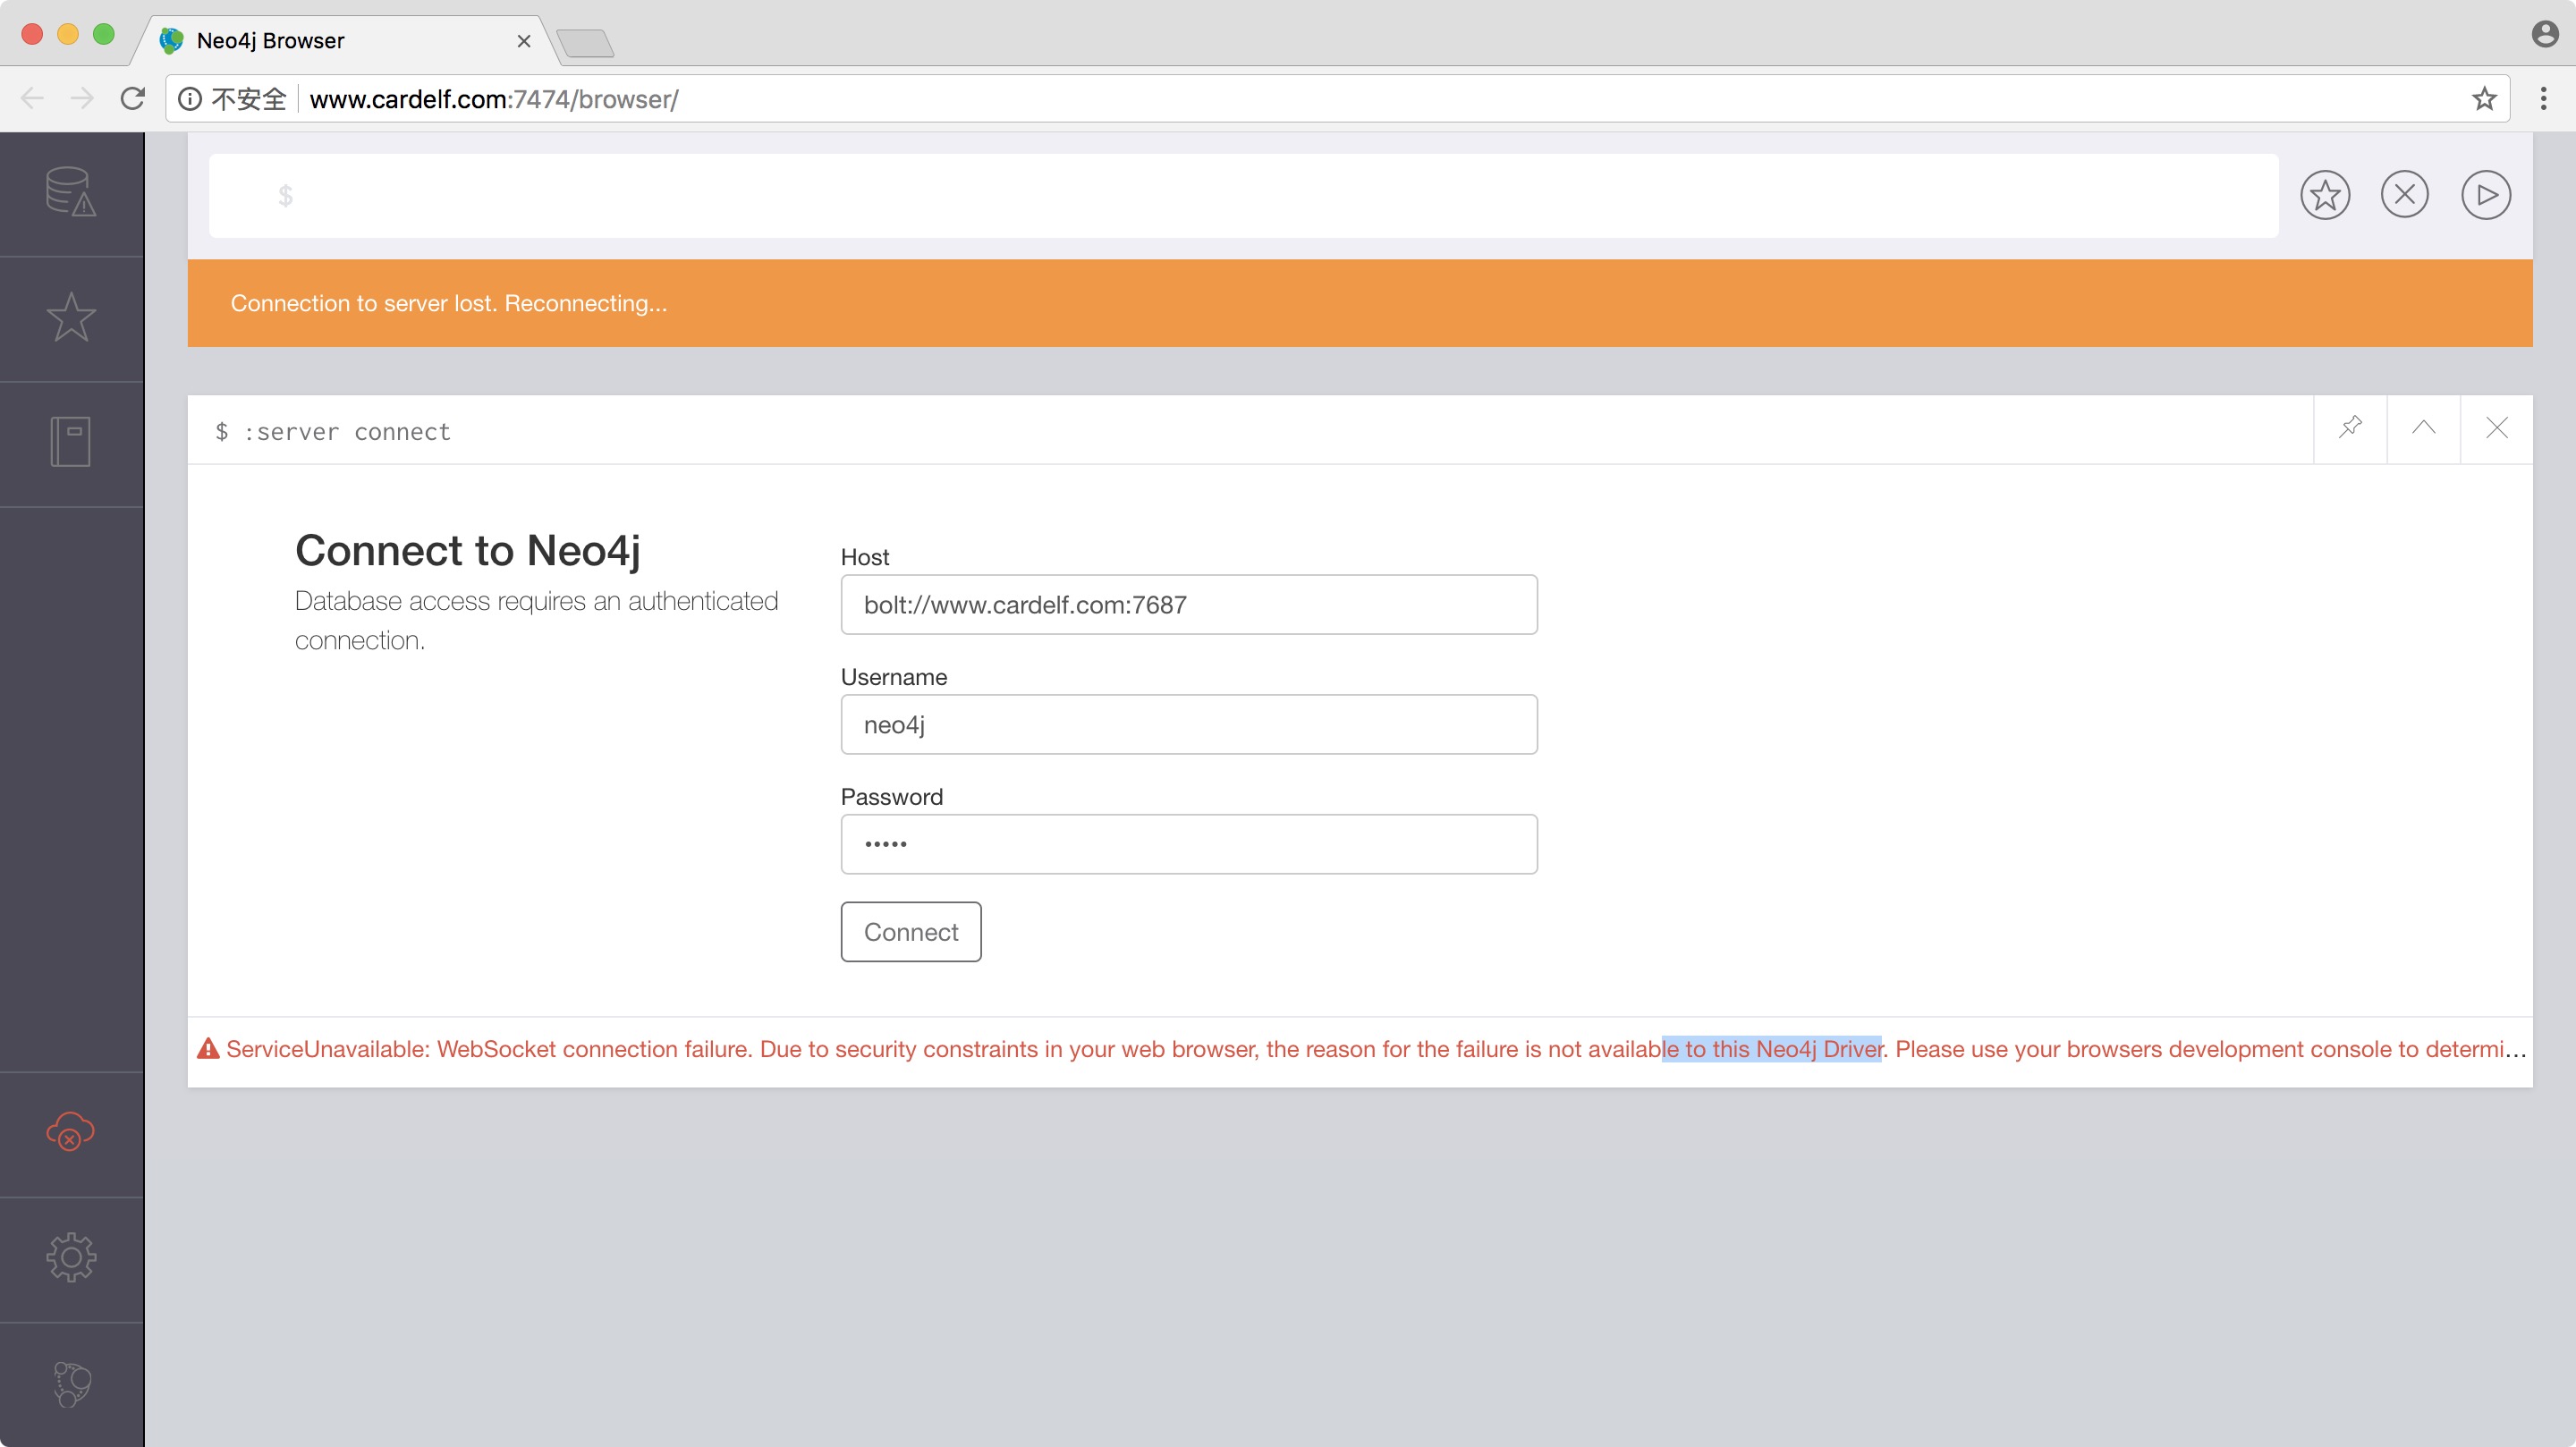Click the Username field containing neo4j
The image size is (2576, 1447).
pyautogui.click(x=1189, y=725)
